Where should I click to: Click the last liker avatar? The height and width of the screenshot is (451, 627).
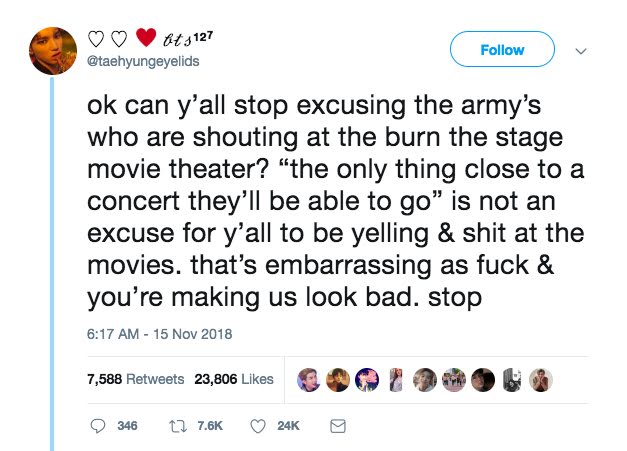tap(541, 380)
